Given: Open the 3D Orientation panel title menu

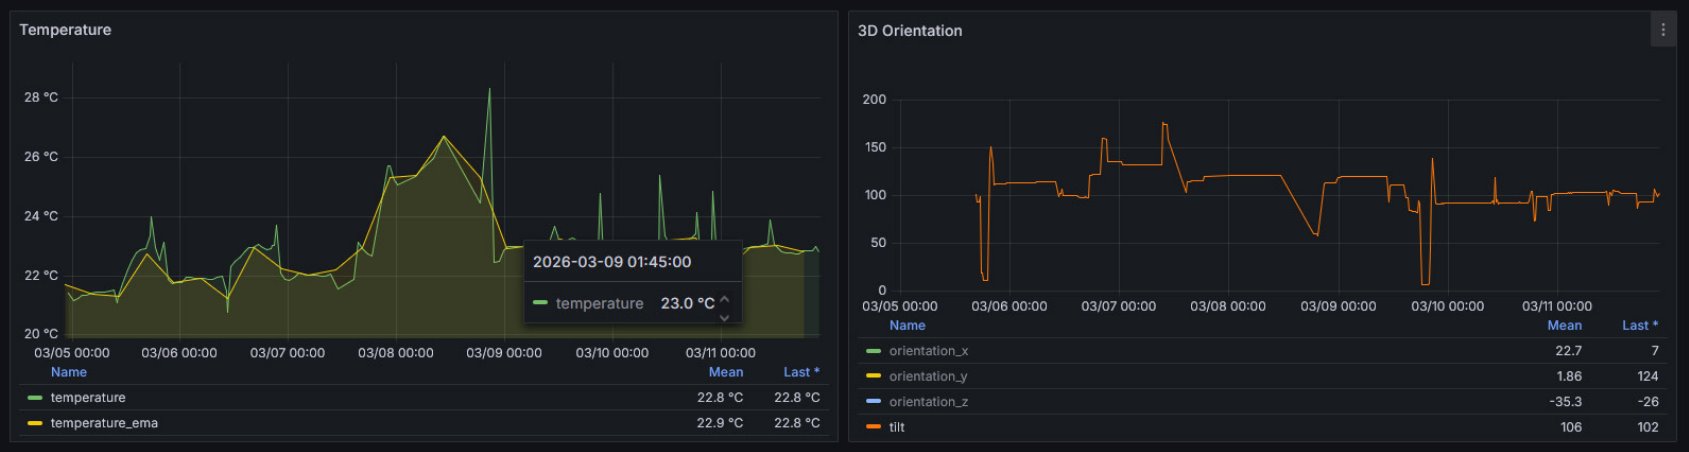Looking at the screenshot, I should point(910,31).
